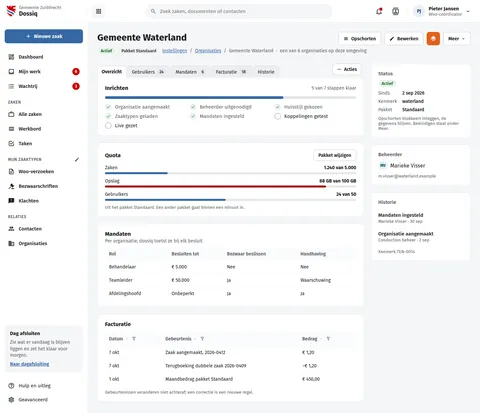Image resolution: width=480 pixels, height=413 pixels.
Task: Click the orange icon button next to Bewerken
Action: point(433,39)
